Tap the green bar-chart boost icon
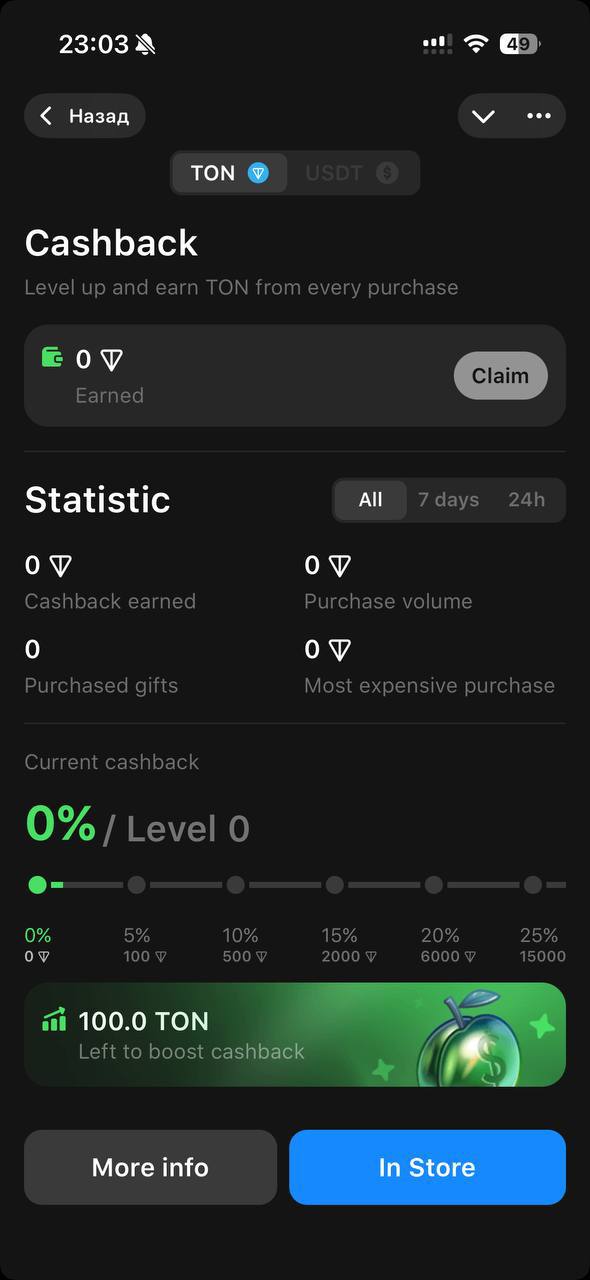Screen dimensions: 590x1280 pyautogui.click(x=54, y=1020)
